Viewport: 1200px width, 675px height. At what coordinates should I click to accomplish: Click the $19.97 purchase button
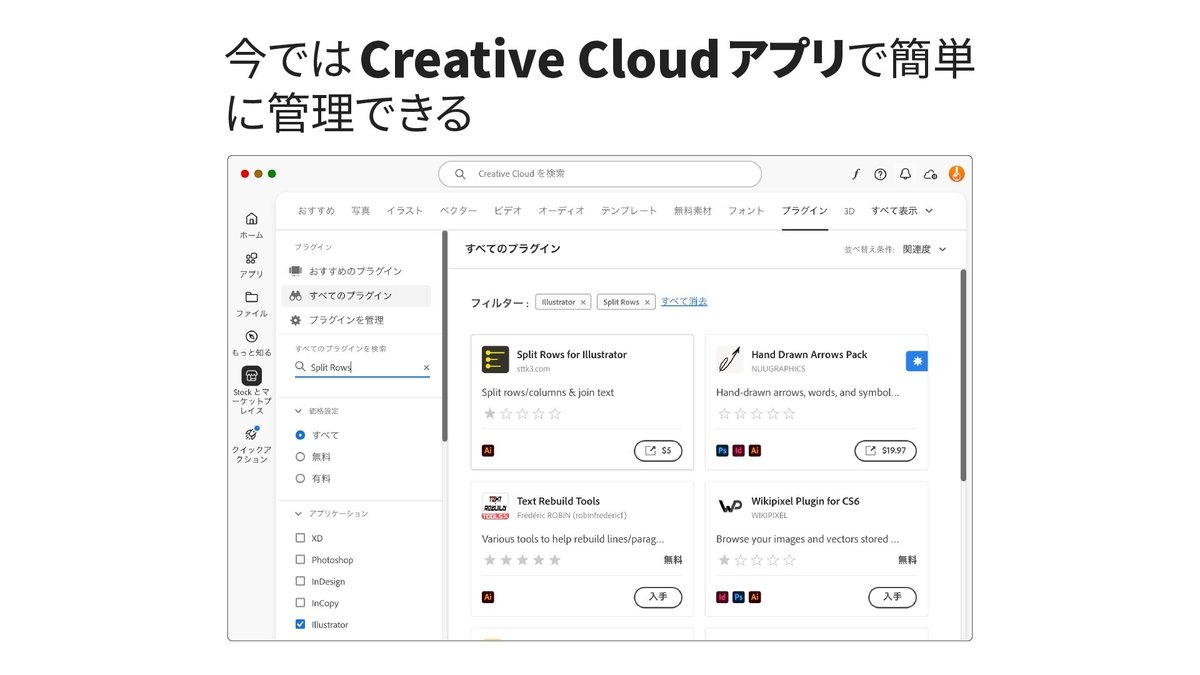885,451
